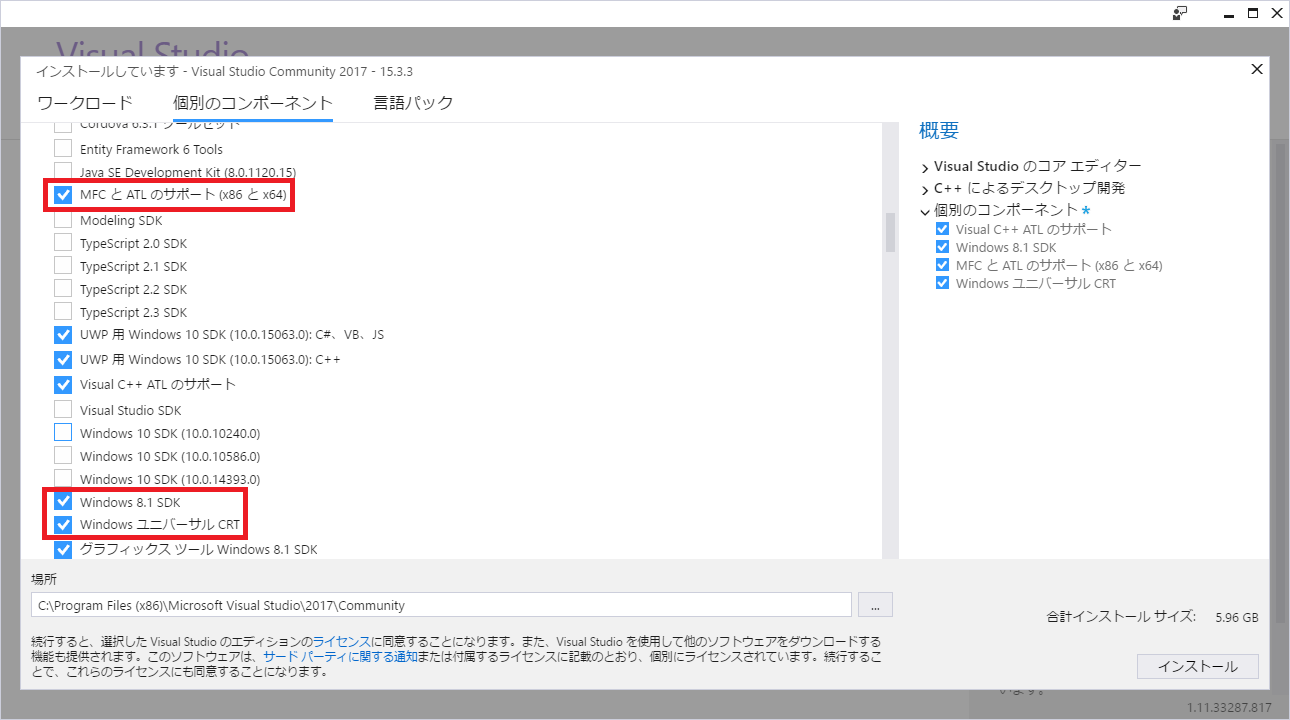This screenshot has height=720, width=1290.
Task: Browse for location with the ... button
Action: pyautogui.click(x=875, y=605)
